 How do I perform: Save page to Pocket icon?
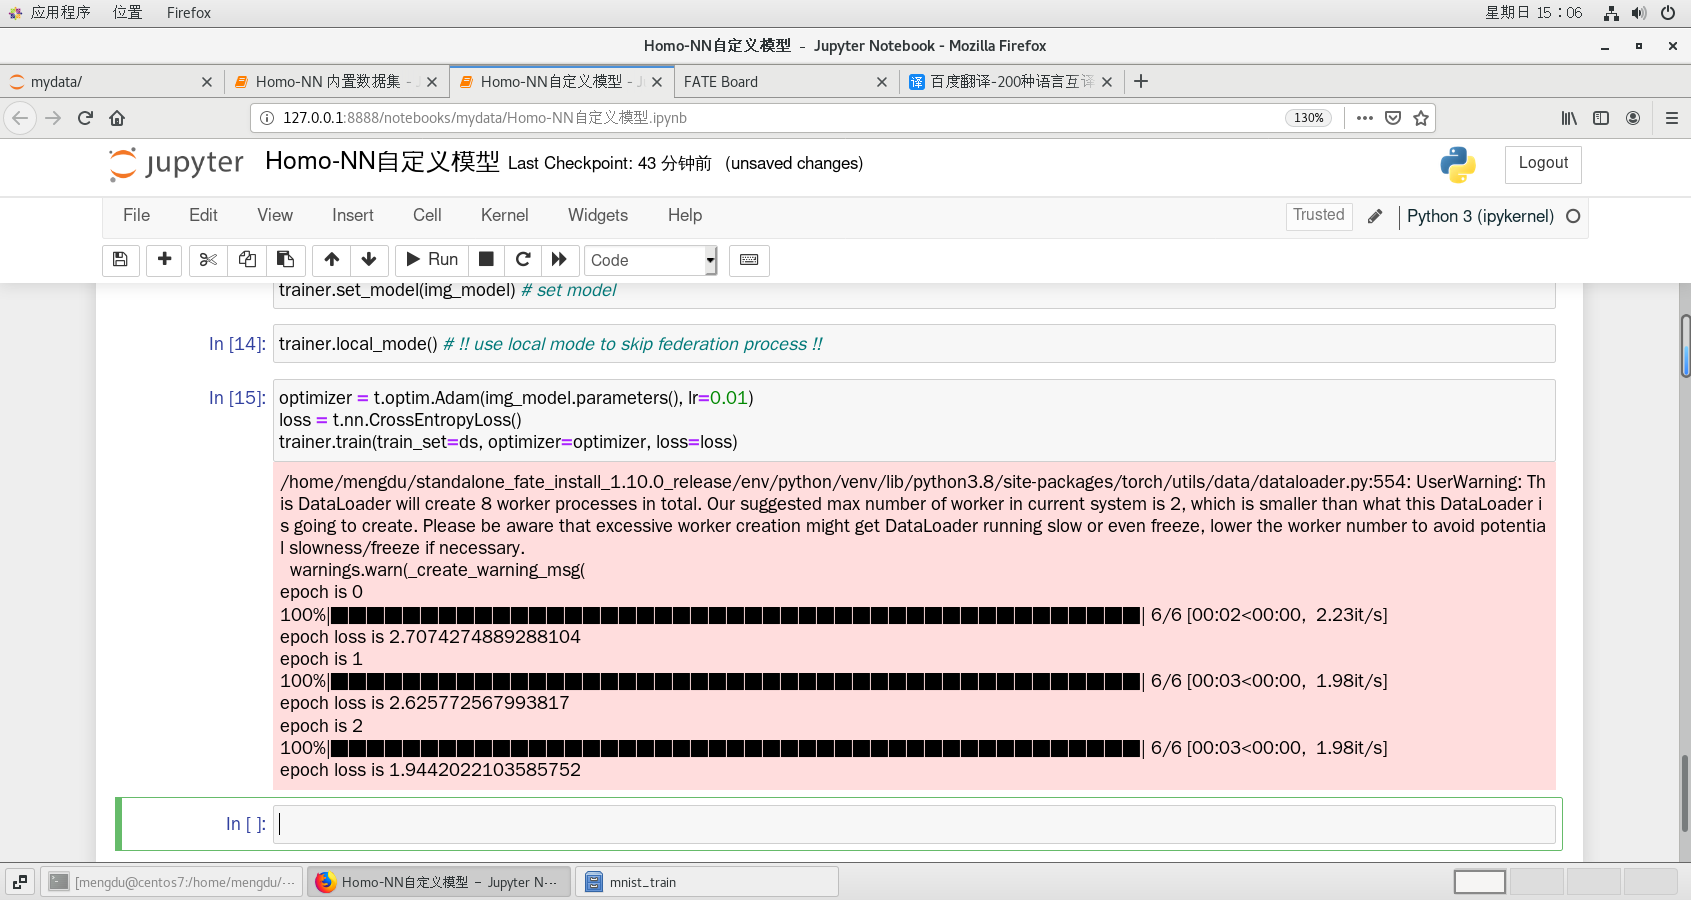(x=1393, y=118)
